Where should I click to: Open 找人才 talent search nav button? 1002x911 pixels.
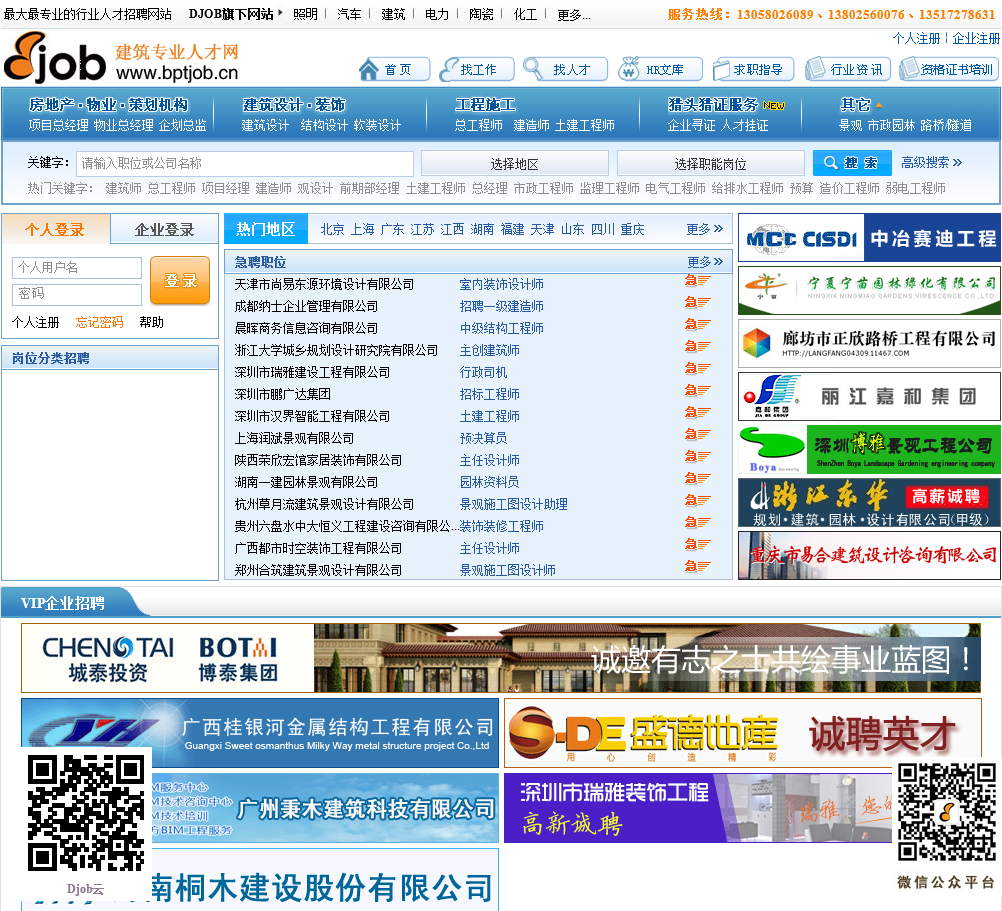(x=565, y=69)
